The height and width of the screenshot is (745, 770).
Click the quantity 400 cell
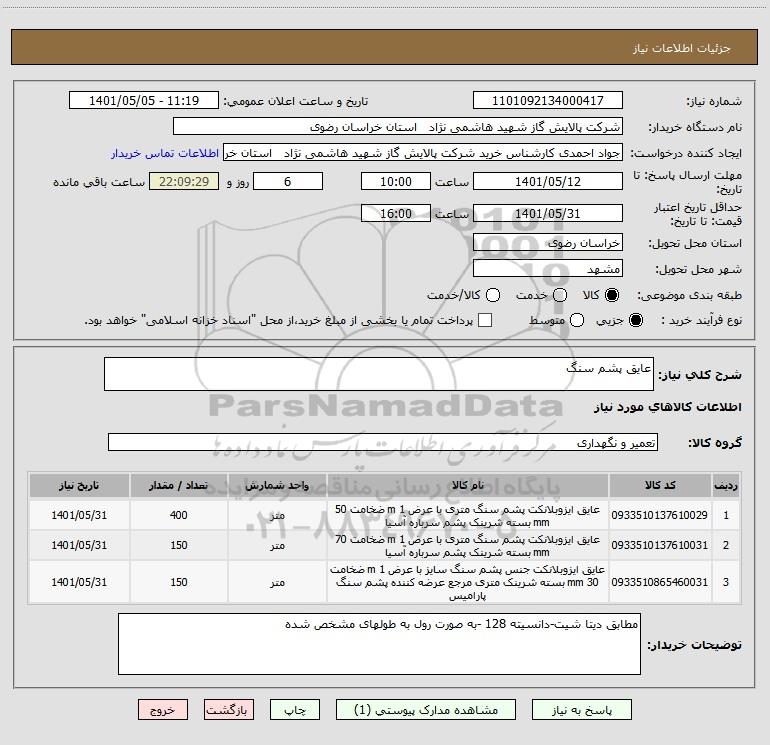[x=179, y=515]
